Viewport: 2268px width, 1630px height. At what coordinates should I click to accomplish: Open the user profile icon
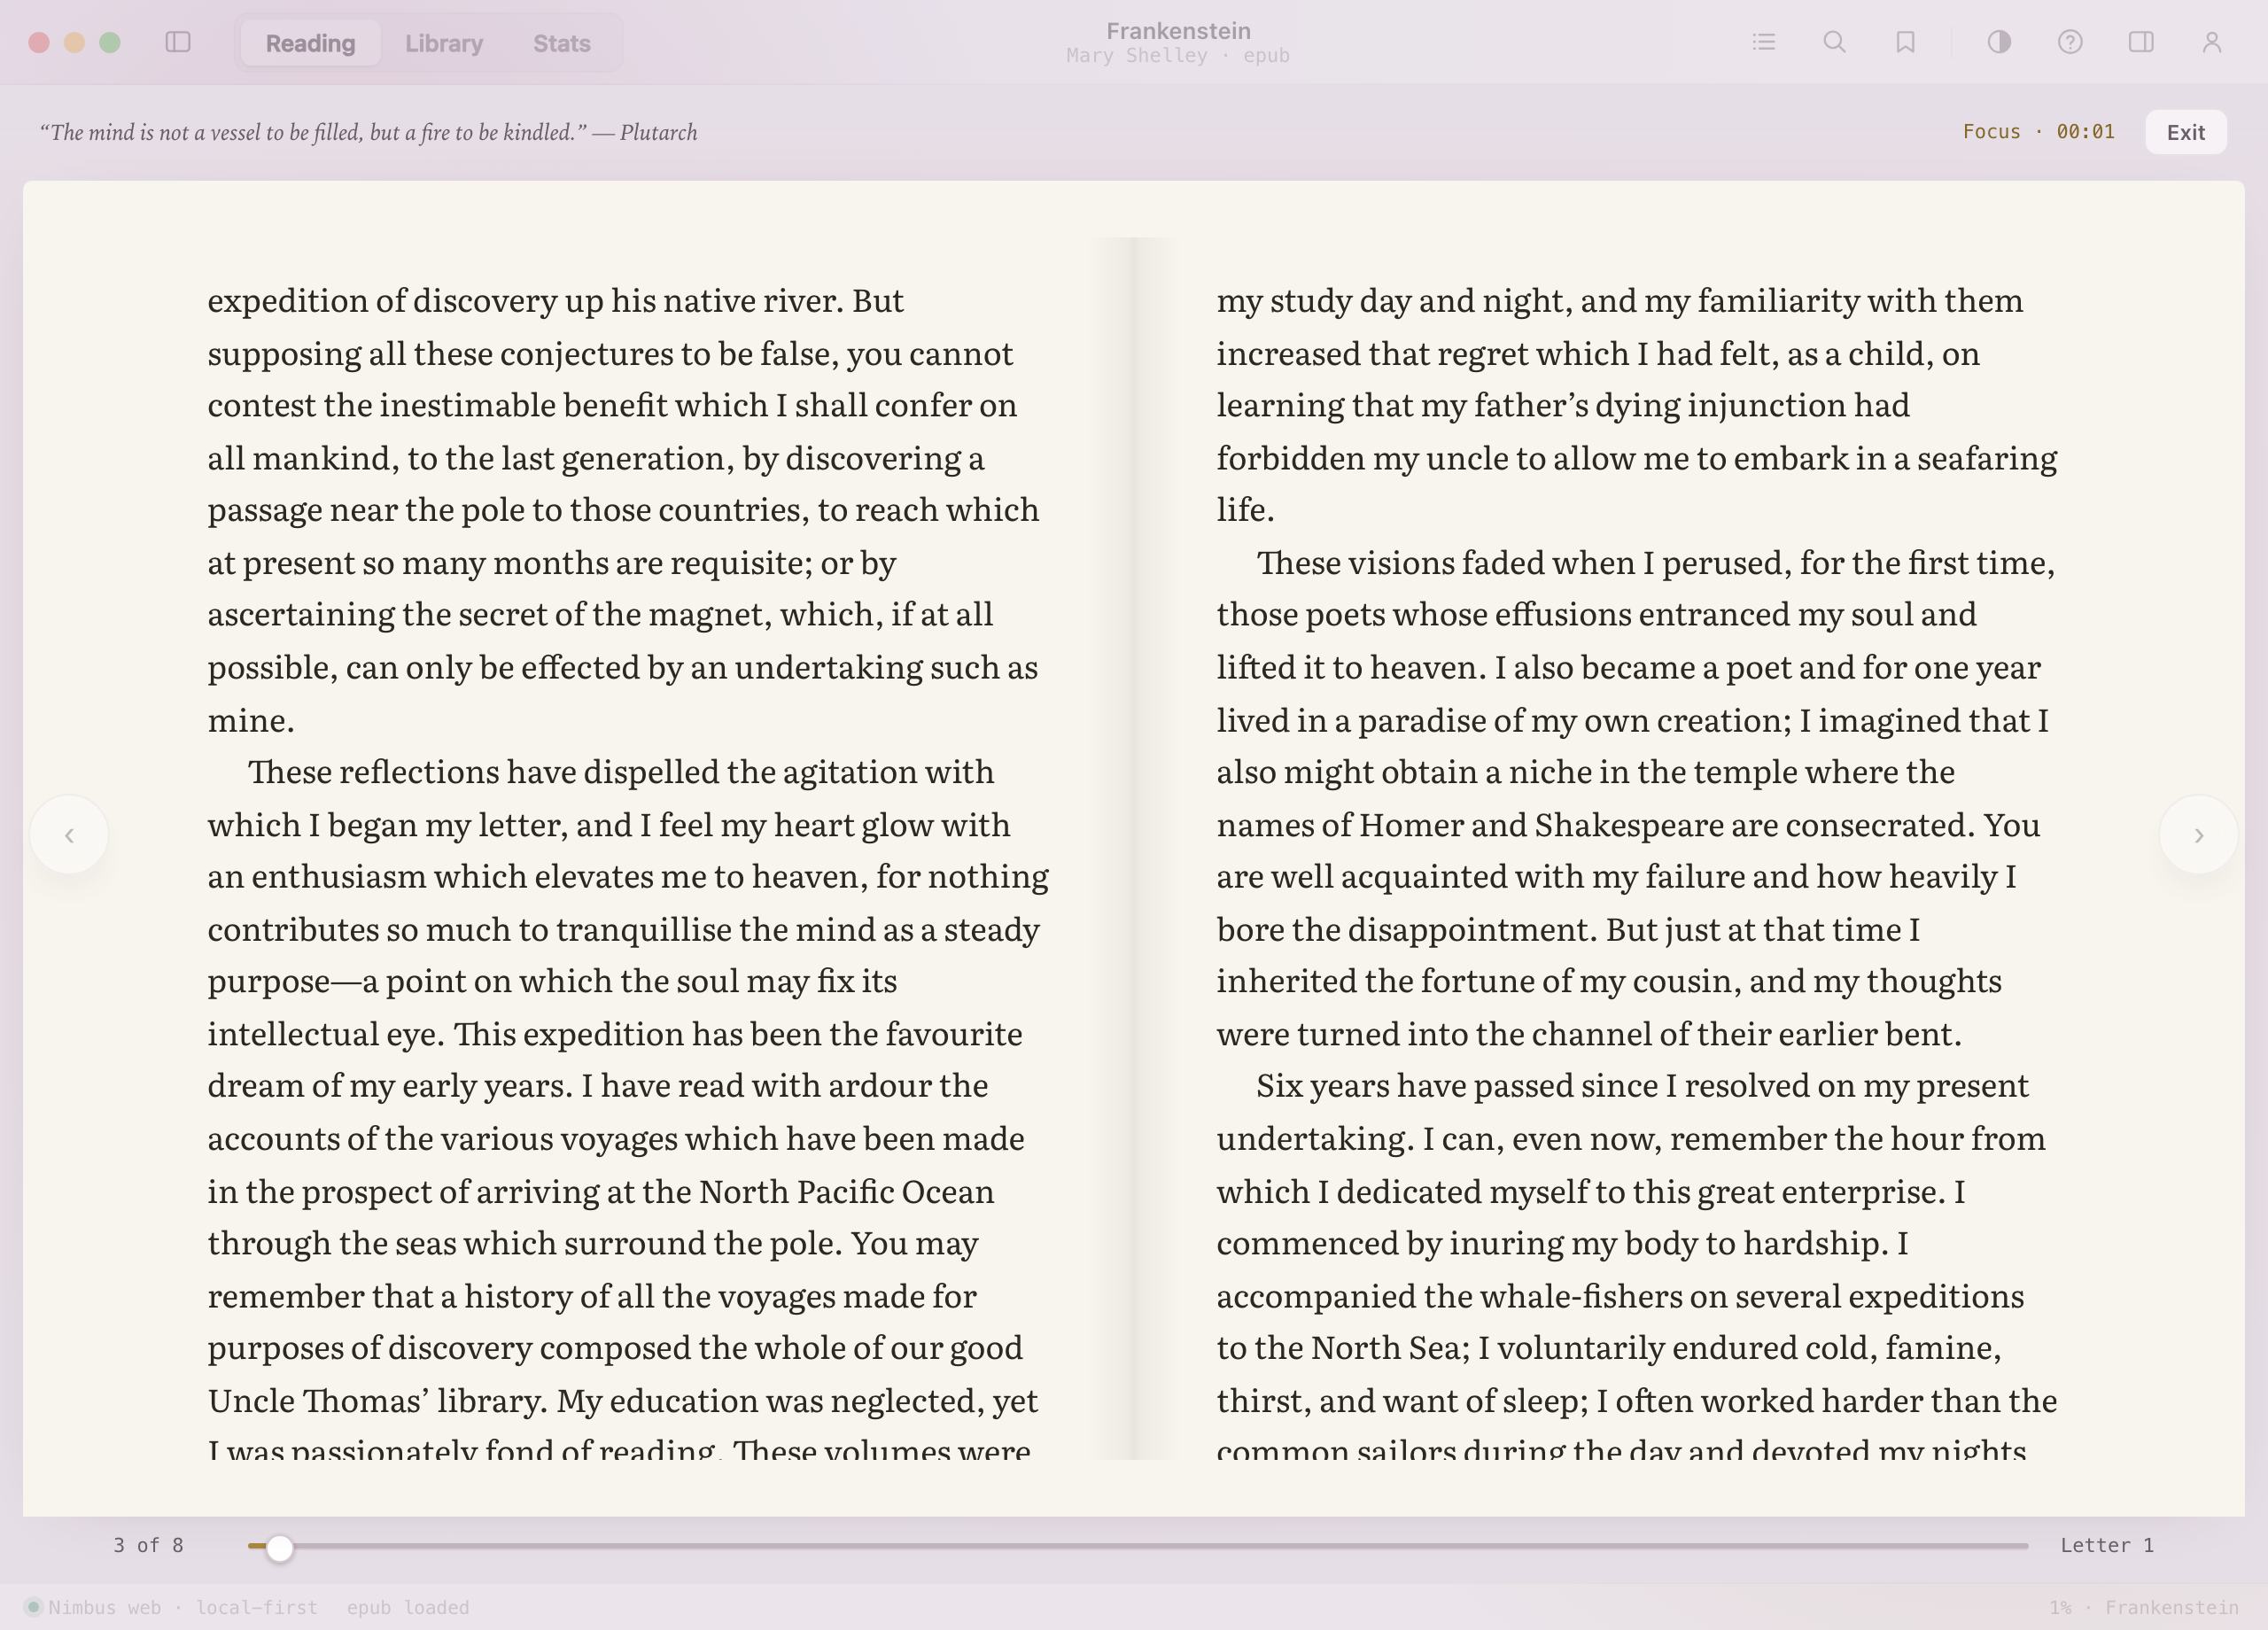pyautogui.click(x=2212, y=42)
